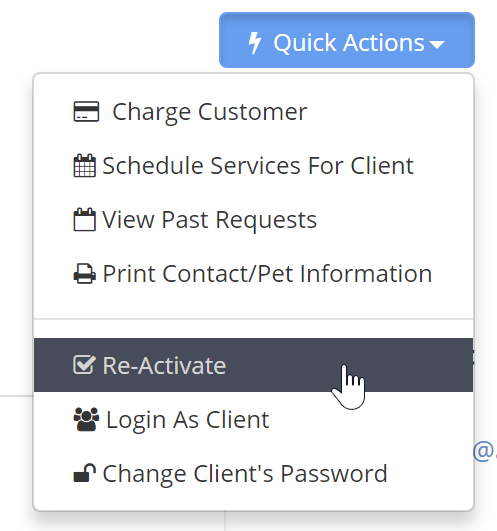Open Change Client's Password option
Screen dimensions: 497x531
pos(245,473)
